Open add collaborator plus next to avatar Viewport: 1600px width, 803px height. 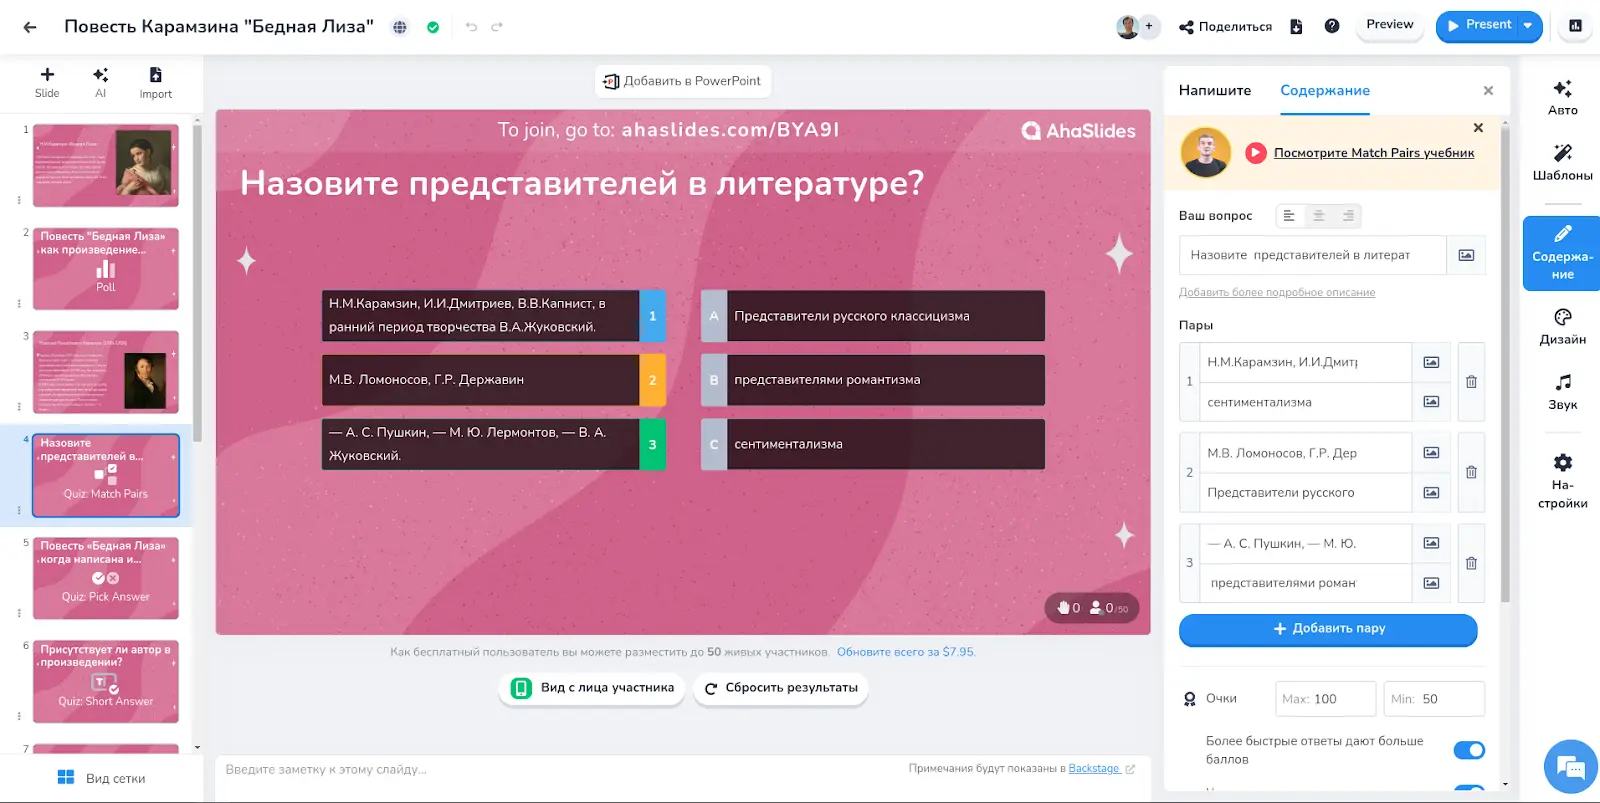point(1149,27)
